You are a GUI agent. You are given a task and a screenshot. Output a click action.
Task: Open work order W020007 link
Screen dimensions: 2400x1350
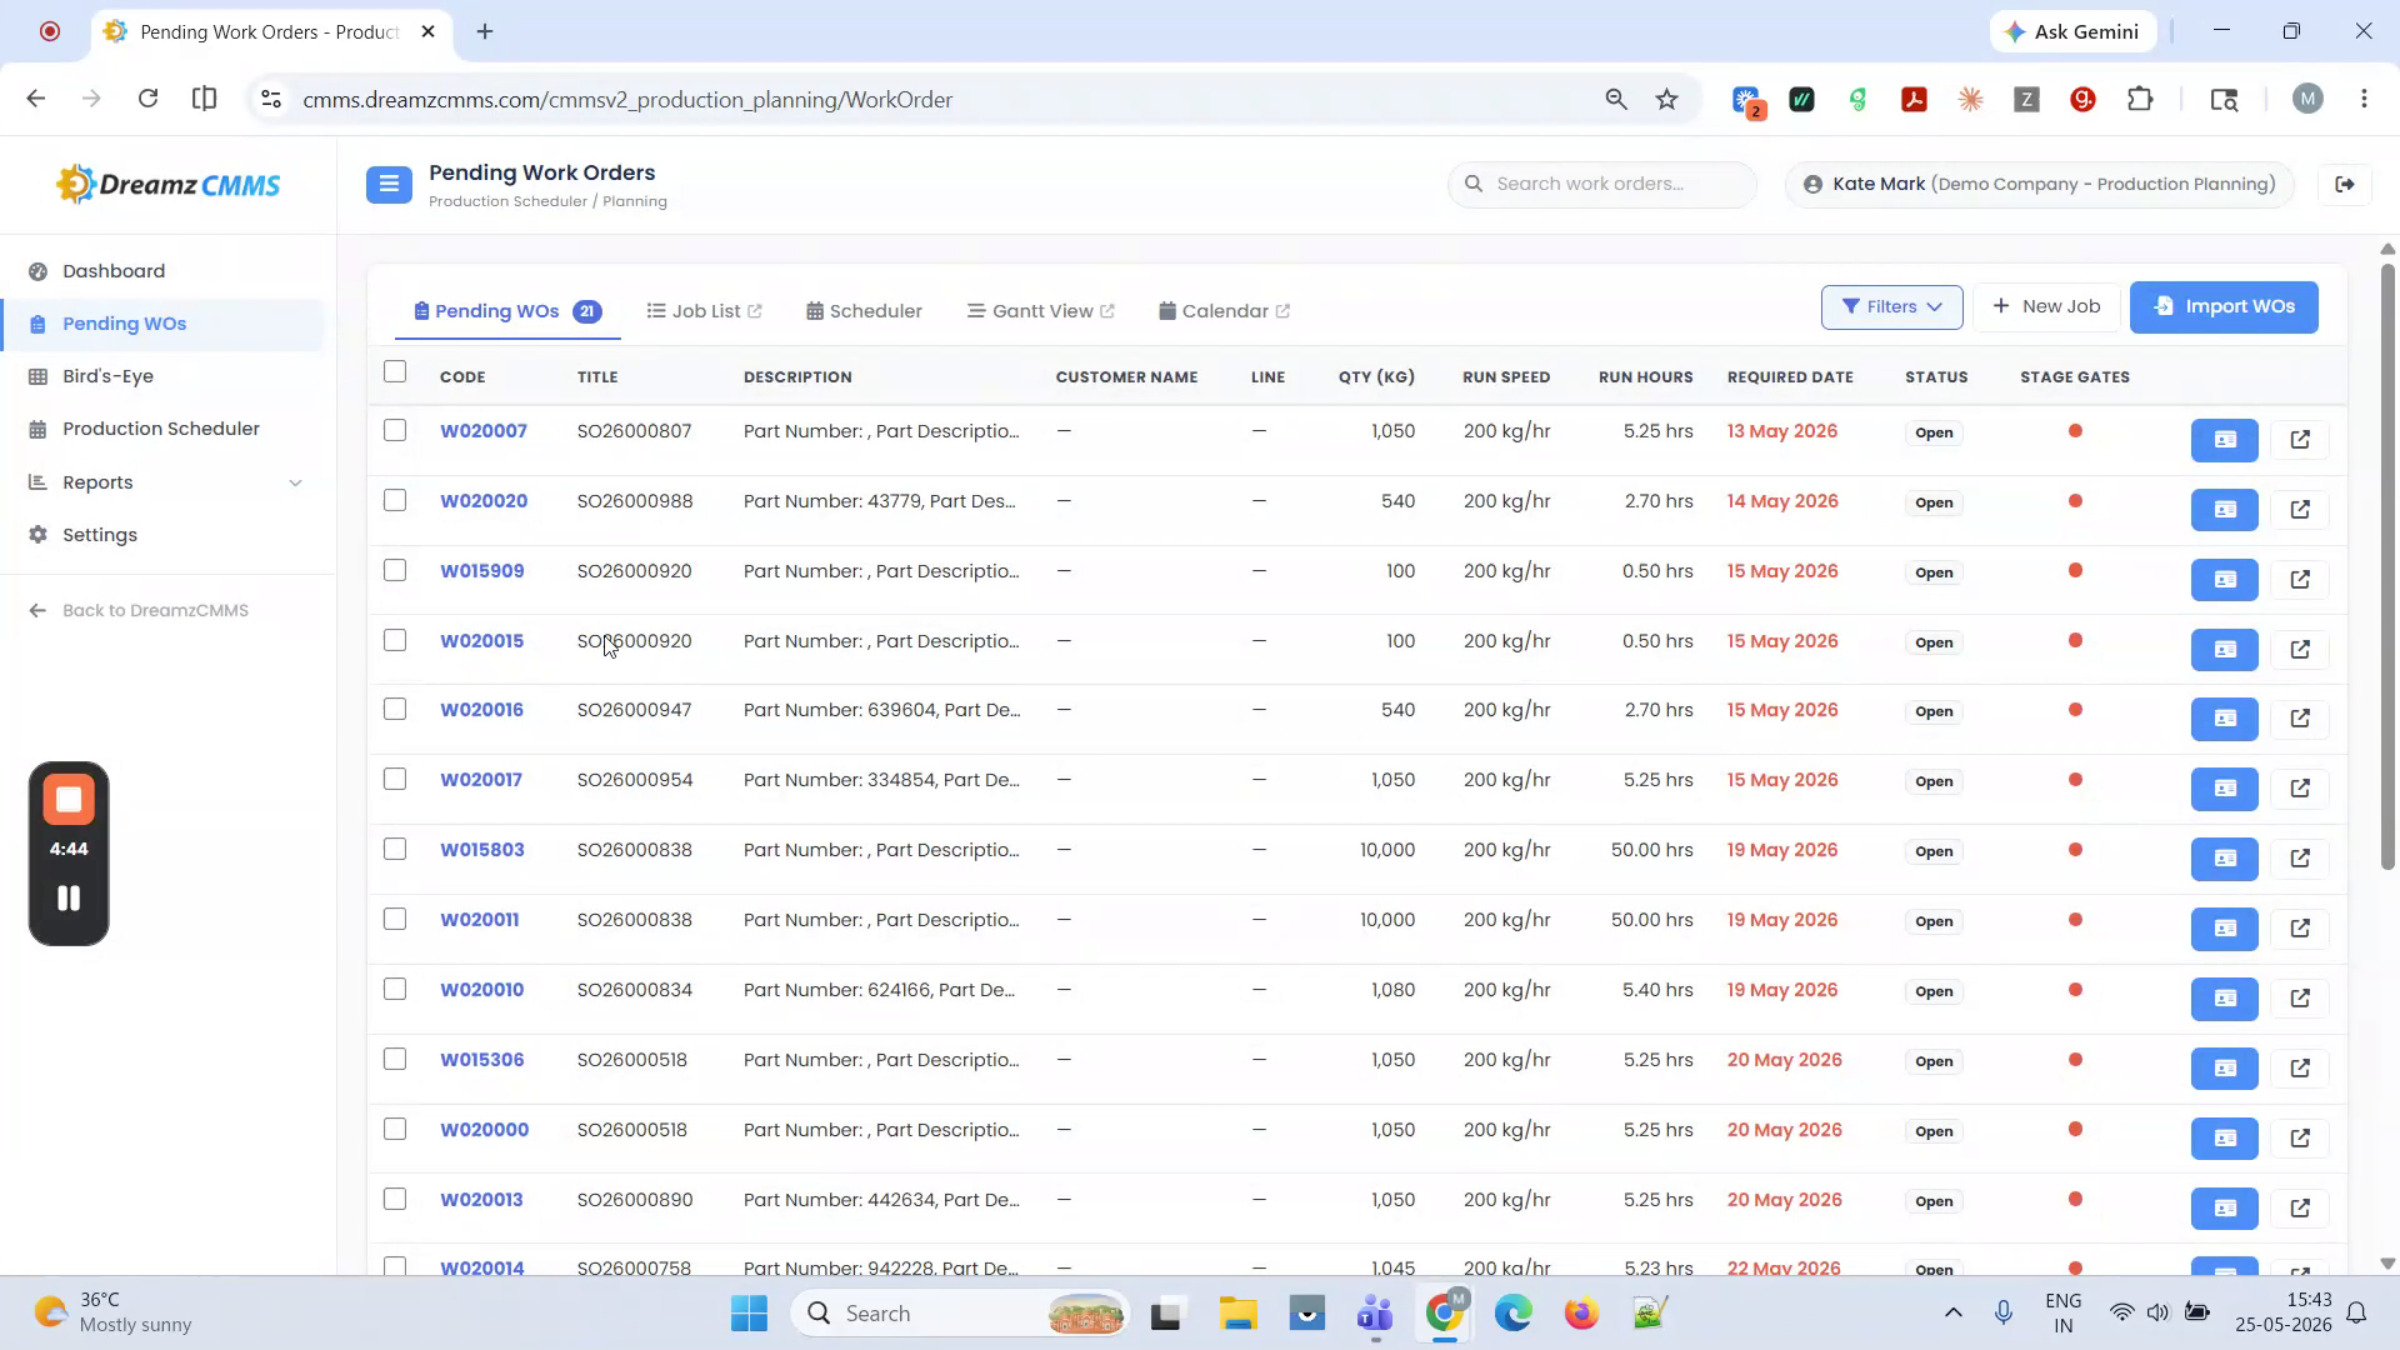483,431
